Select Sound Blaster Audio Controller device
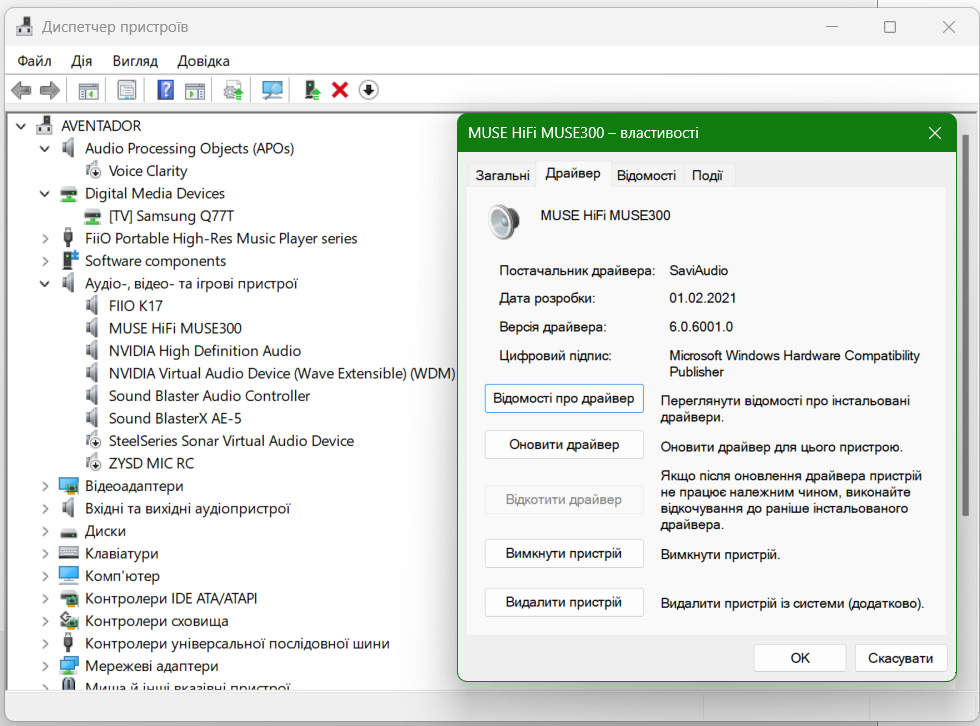The width and height of the screenshot is (980, 726). click(209, 396)
